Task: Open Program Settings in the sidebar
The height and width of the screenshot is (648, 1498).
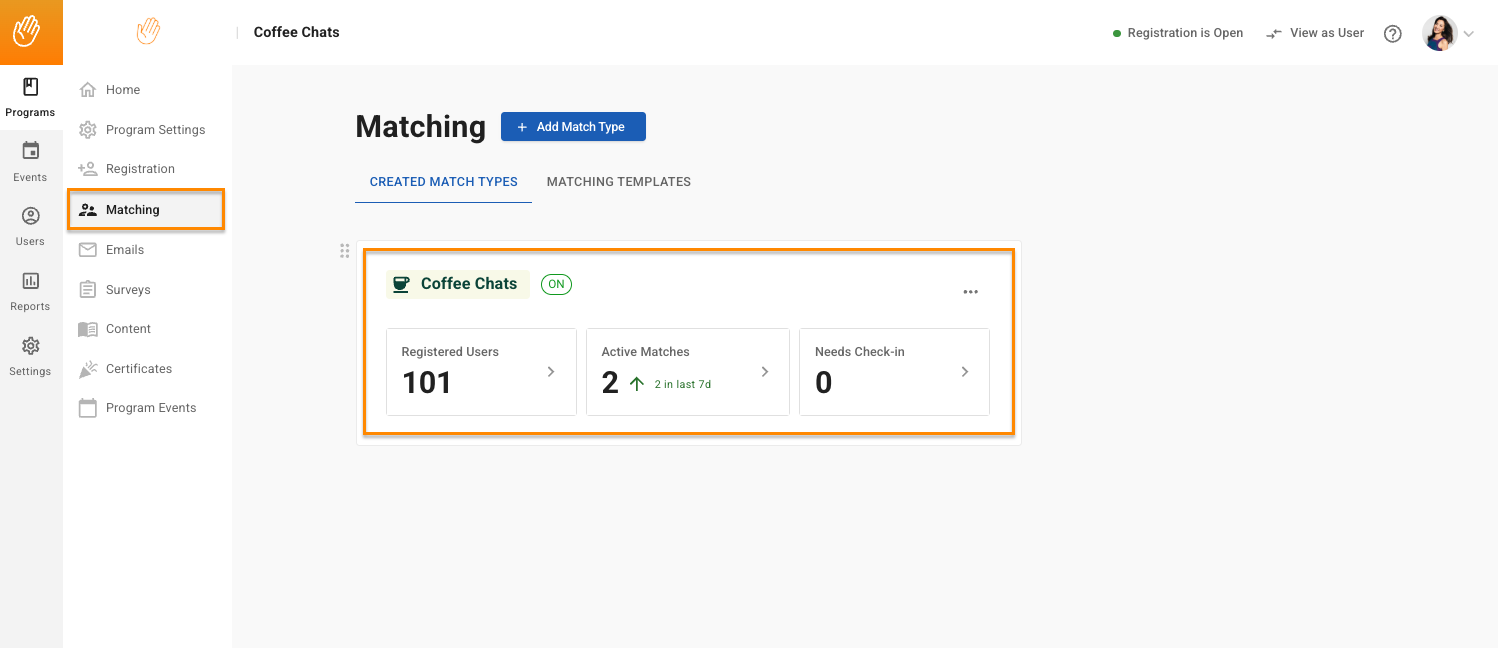Action: click(x=155, y=130)
